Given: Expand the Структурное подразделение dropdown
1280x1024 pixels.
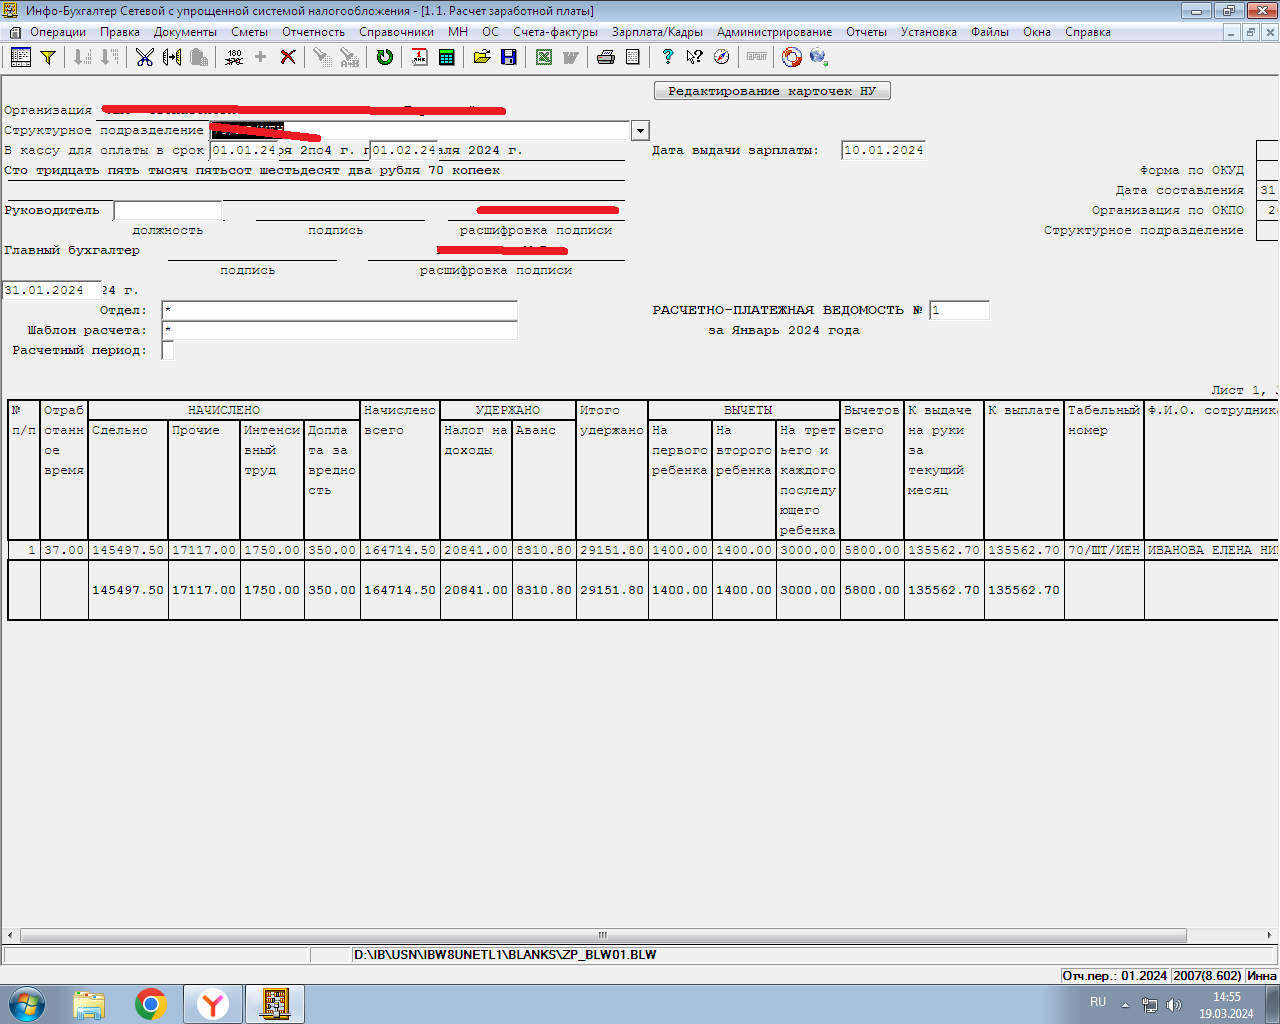Looking at the screenshot, I should [640, 131].
